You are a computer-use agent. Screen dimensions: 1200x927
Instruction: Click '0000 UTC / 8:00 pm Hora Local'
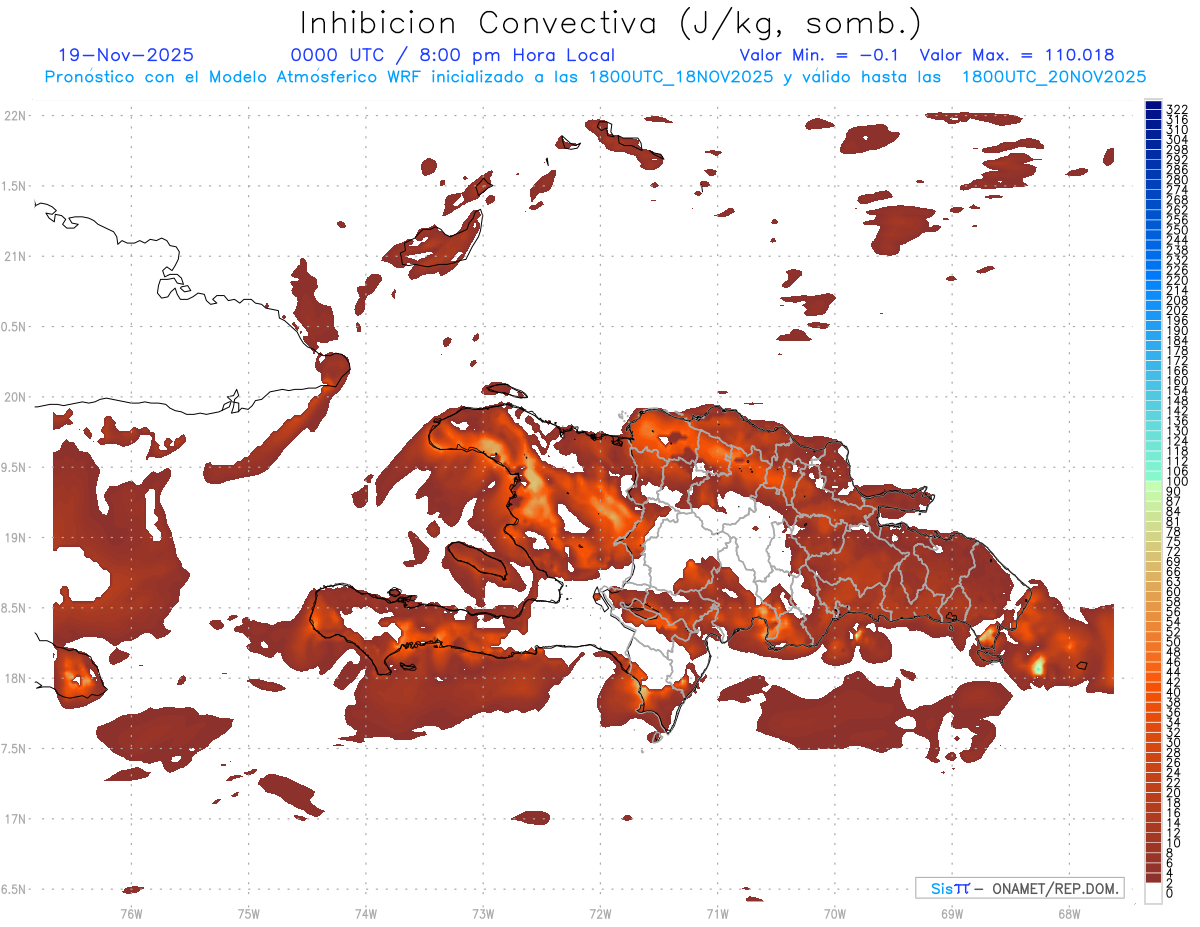point(452,55)
